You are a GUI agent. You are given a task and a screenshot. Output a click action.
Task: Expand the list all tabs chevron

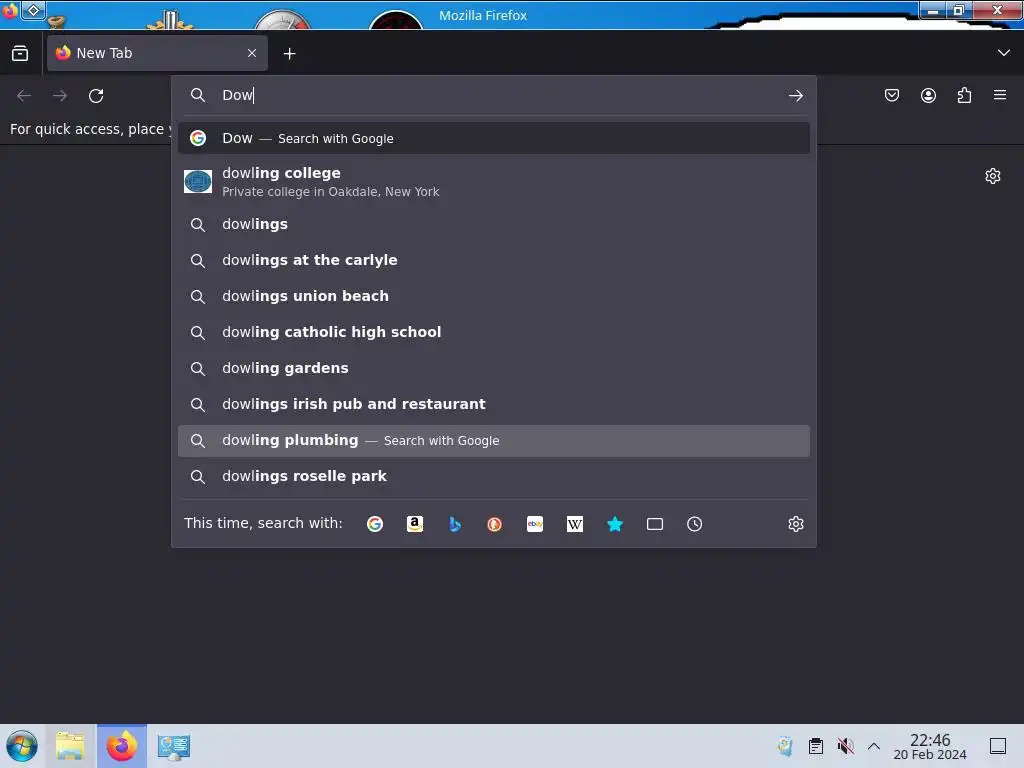pos(1004,53)
